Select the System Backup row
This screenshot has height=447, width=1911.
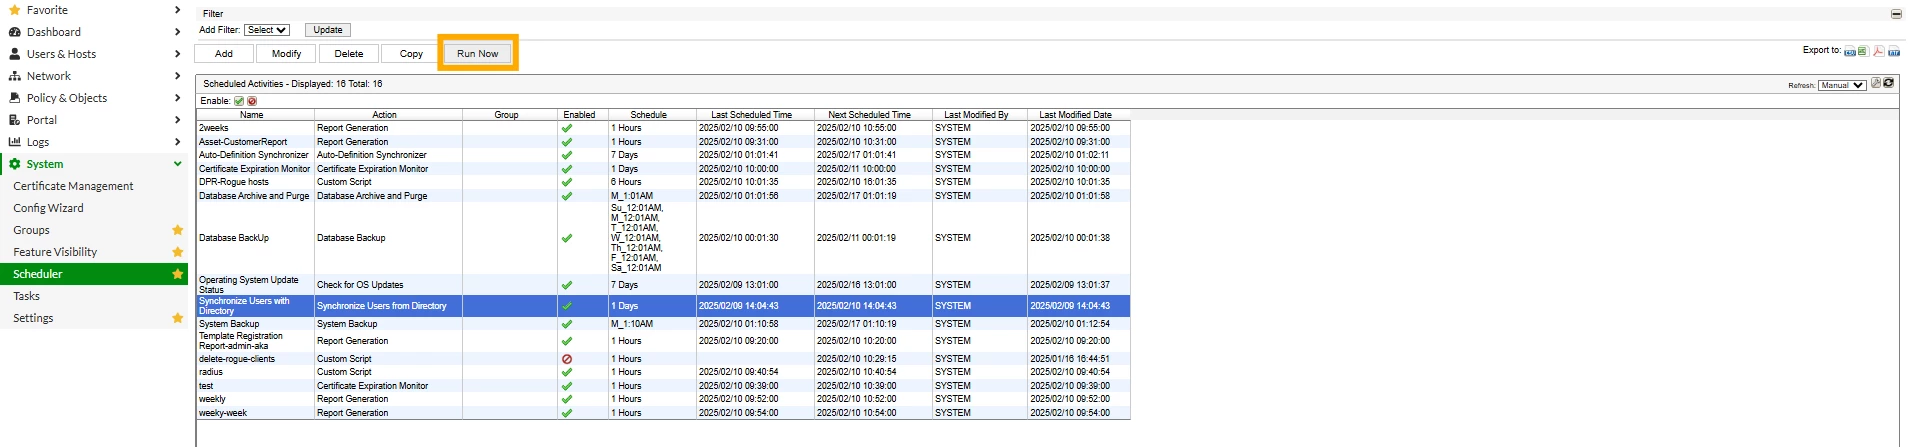pyautogui.click(x=663, y=324)
